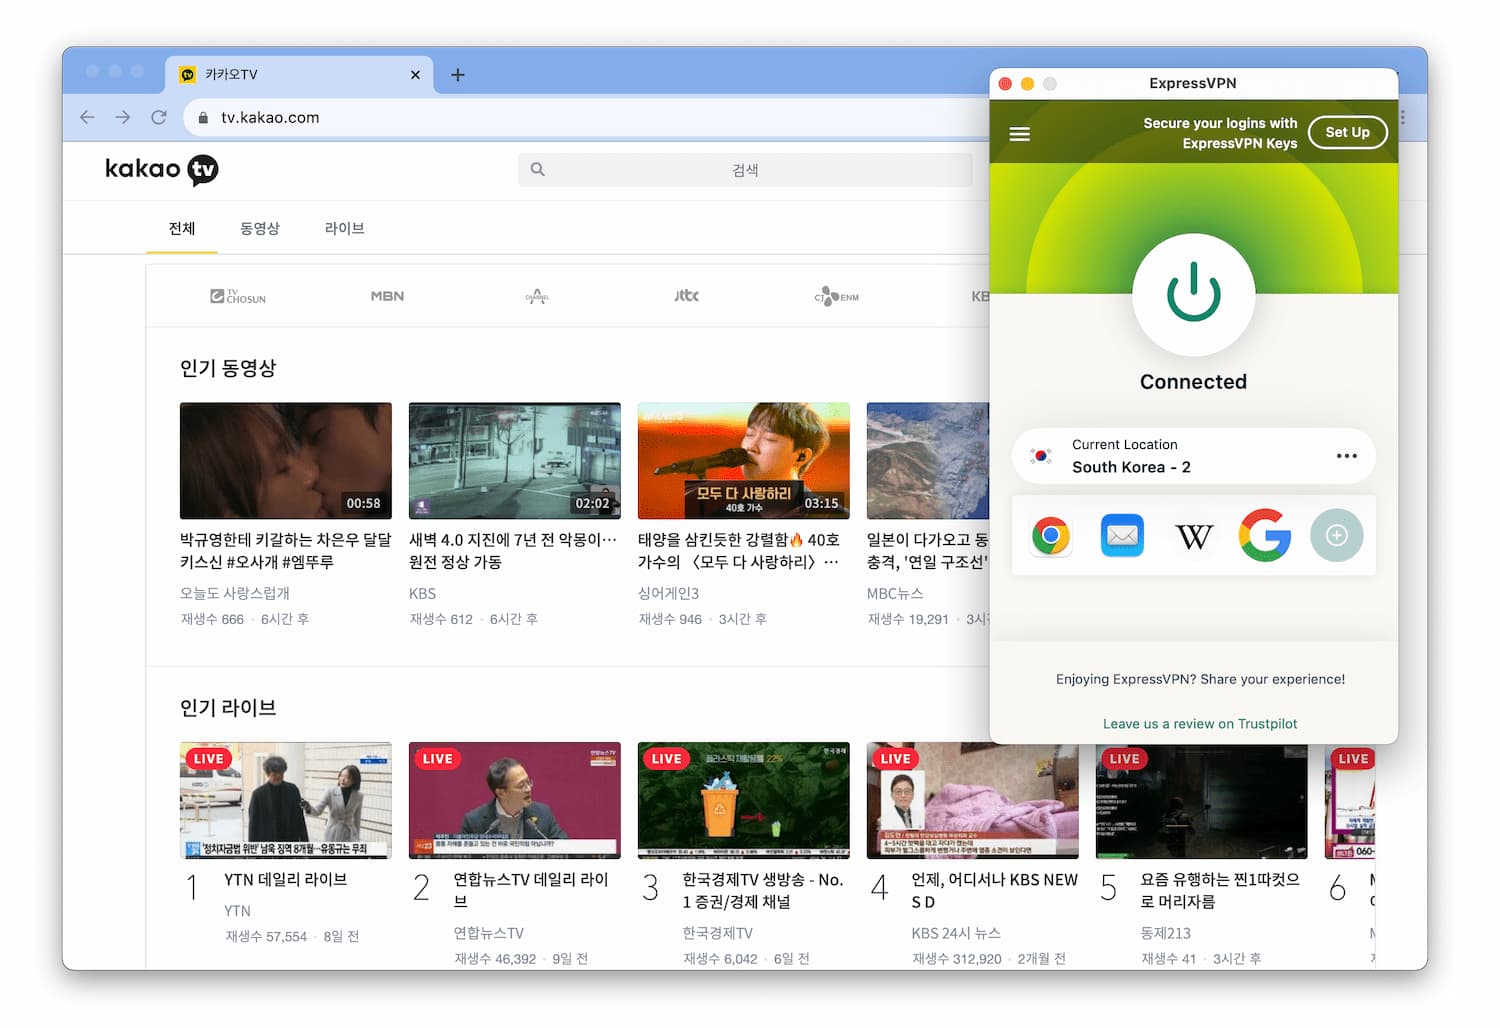Leave a review on Trustpilot
This screenshot has width=1500, height=1028.
tap(1199, 723)
